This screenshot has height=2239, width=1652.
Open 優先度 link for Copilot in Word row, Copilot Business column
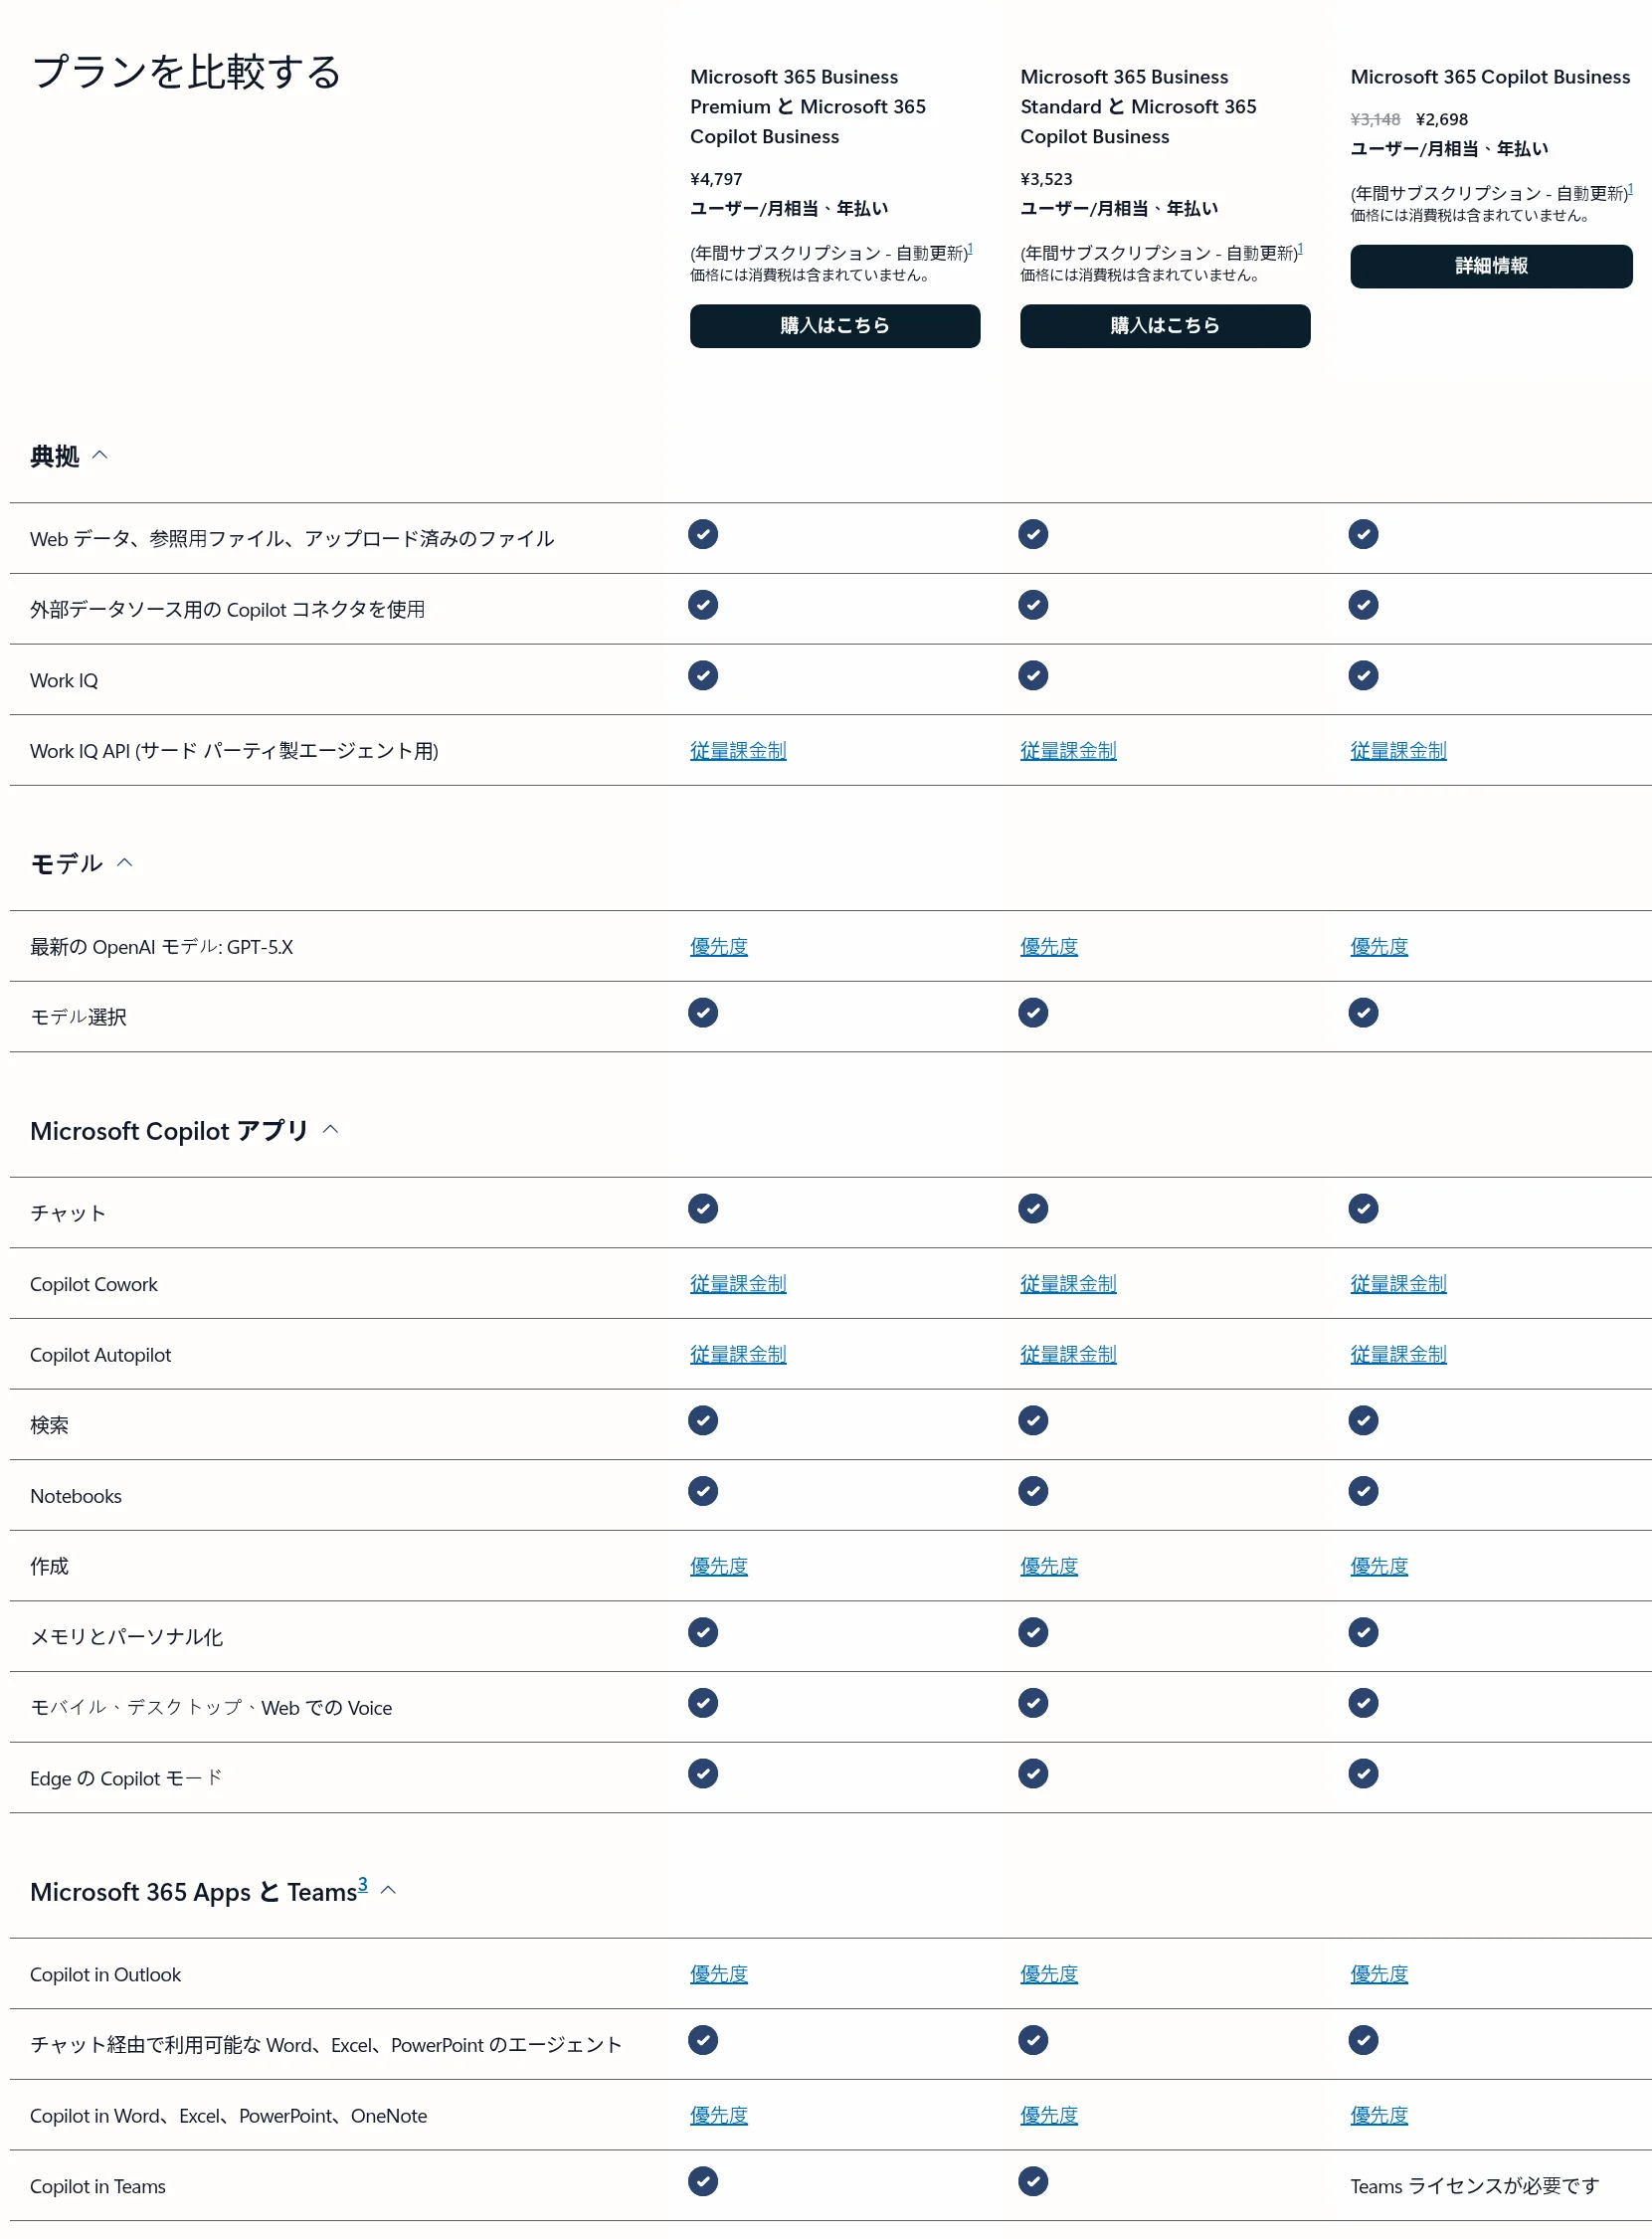click(1379, 2115)
